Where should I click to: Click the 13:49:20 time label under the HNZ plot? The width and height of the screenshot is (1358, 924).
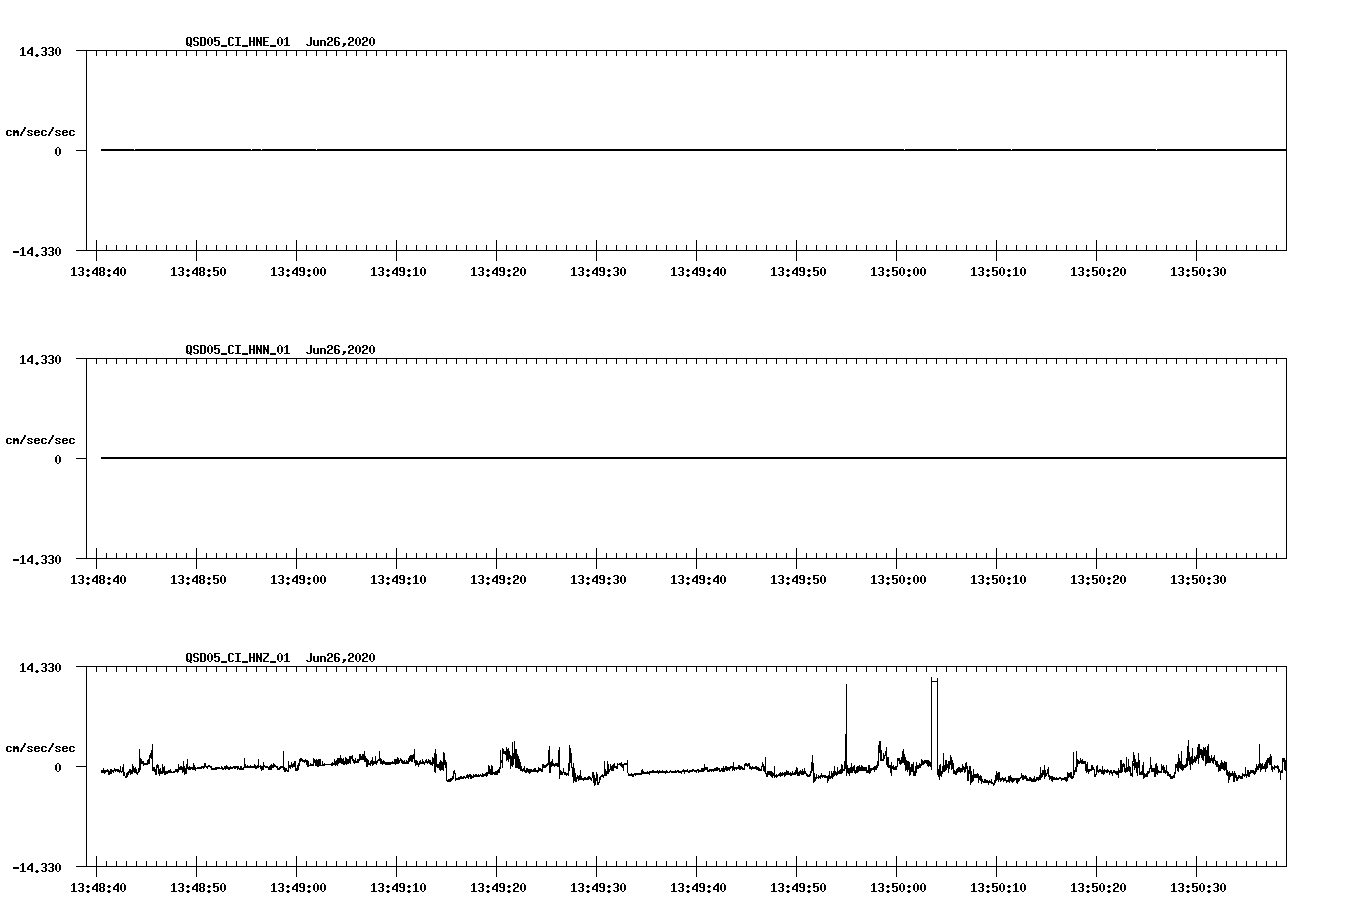pos(498,888)
